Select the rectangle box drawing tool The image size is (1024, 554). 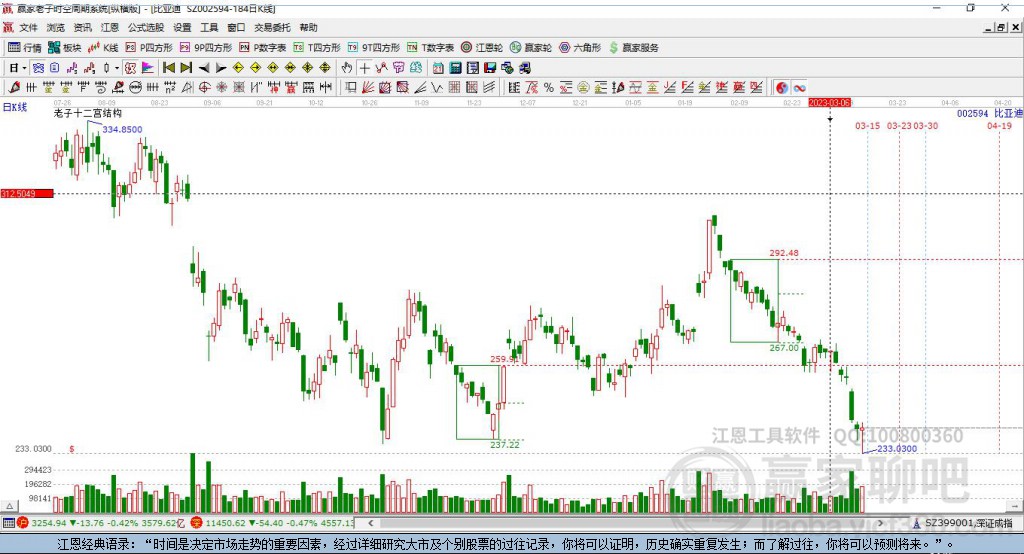351,88
